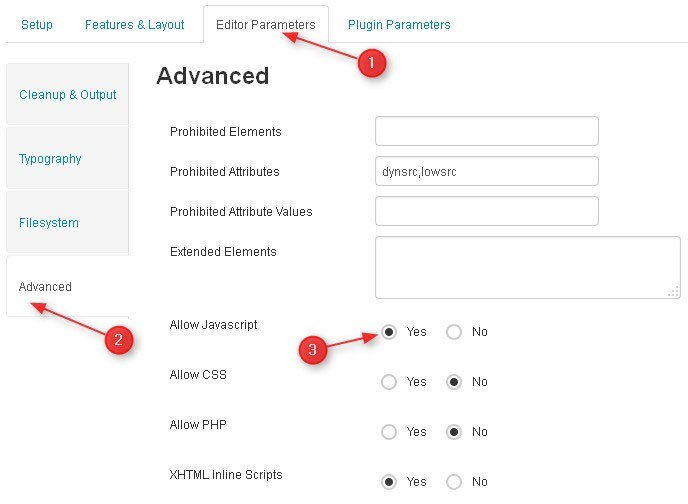The image size is (688, 504).
Task: Switch to Features & Layout tab
Action: 135,25
